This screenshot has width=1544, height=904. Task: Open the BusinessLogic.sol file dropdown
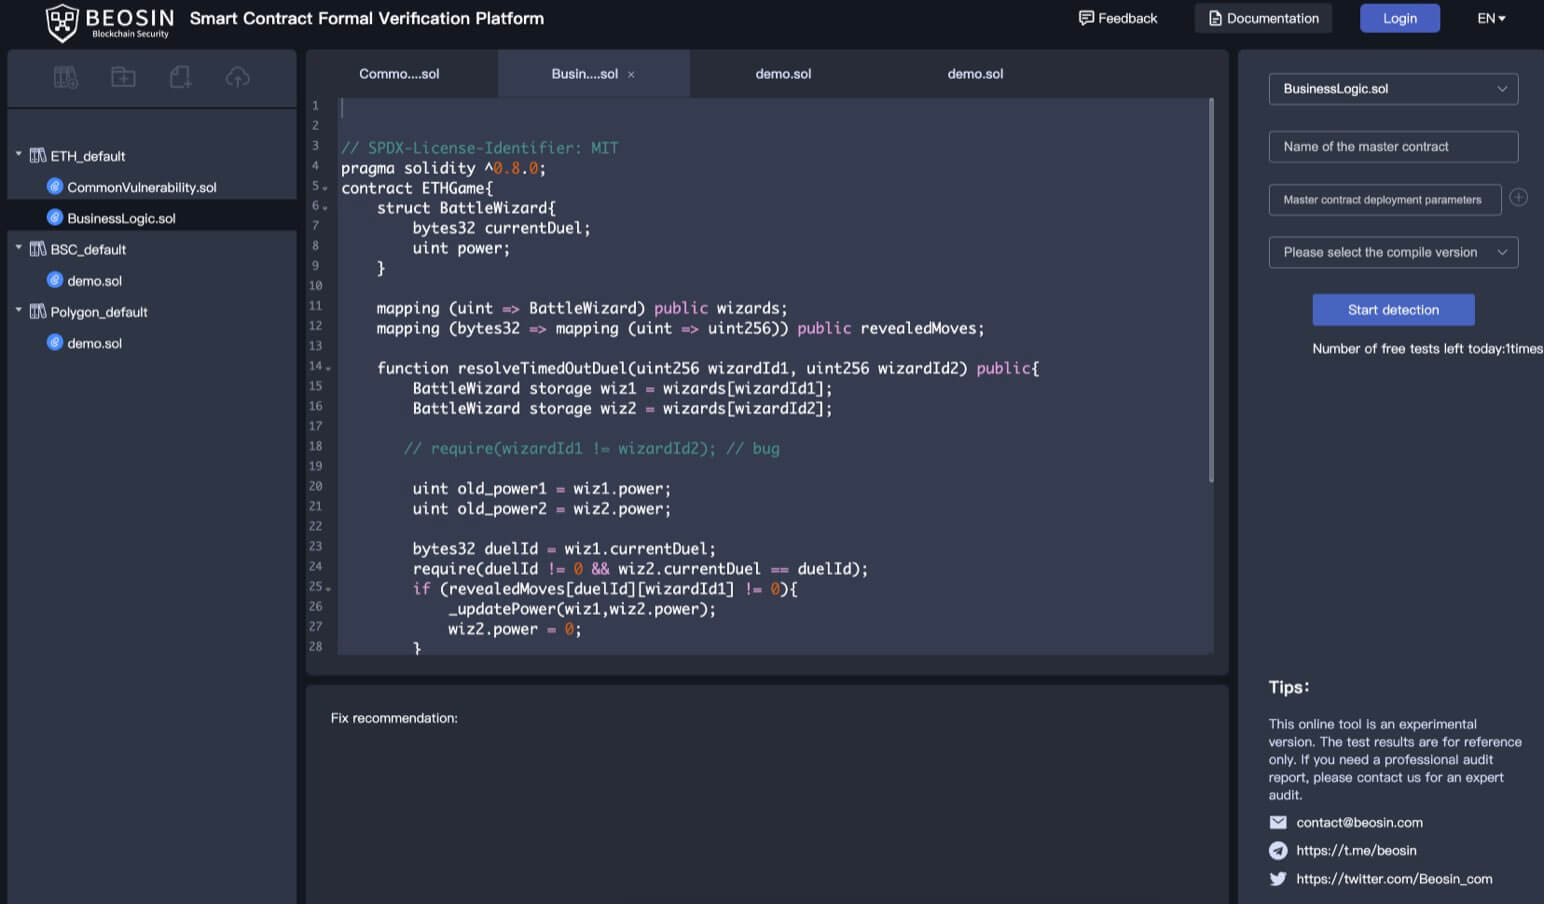coord(1393,89)
